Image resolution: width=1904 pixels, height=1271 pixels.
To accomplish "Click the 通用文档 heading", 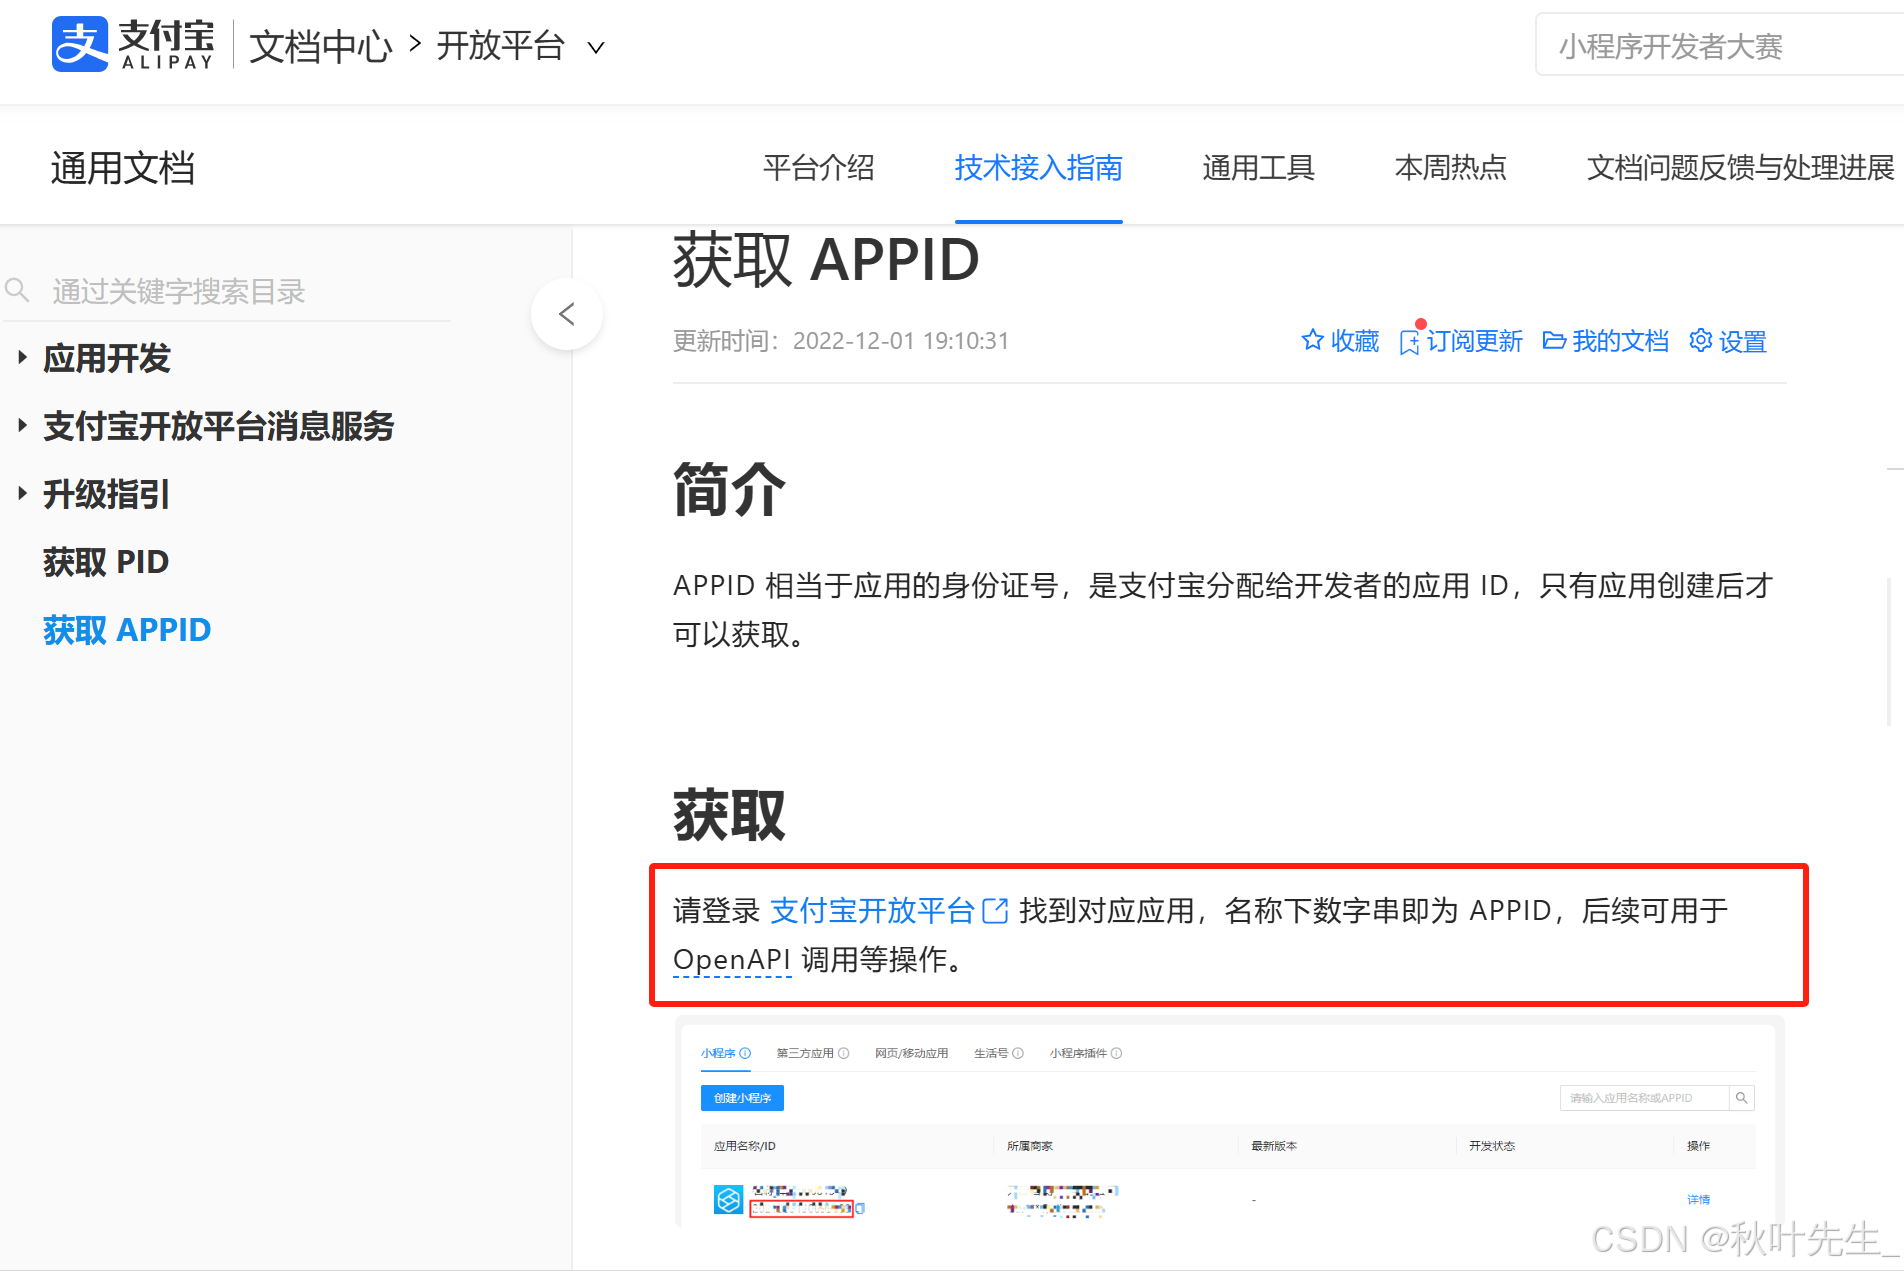I will tap(122, 168).
